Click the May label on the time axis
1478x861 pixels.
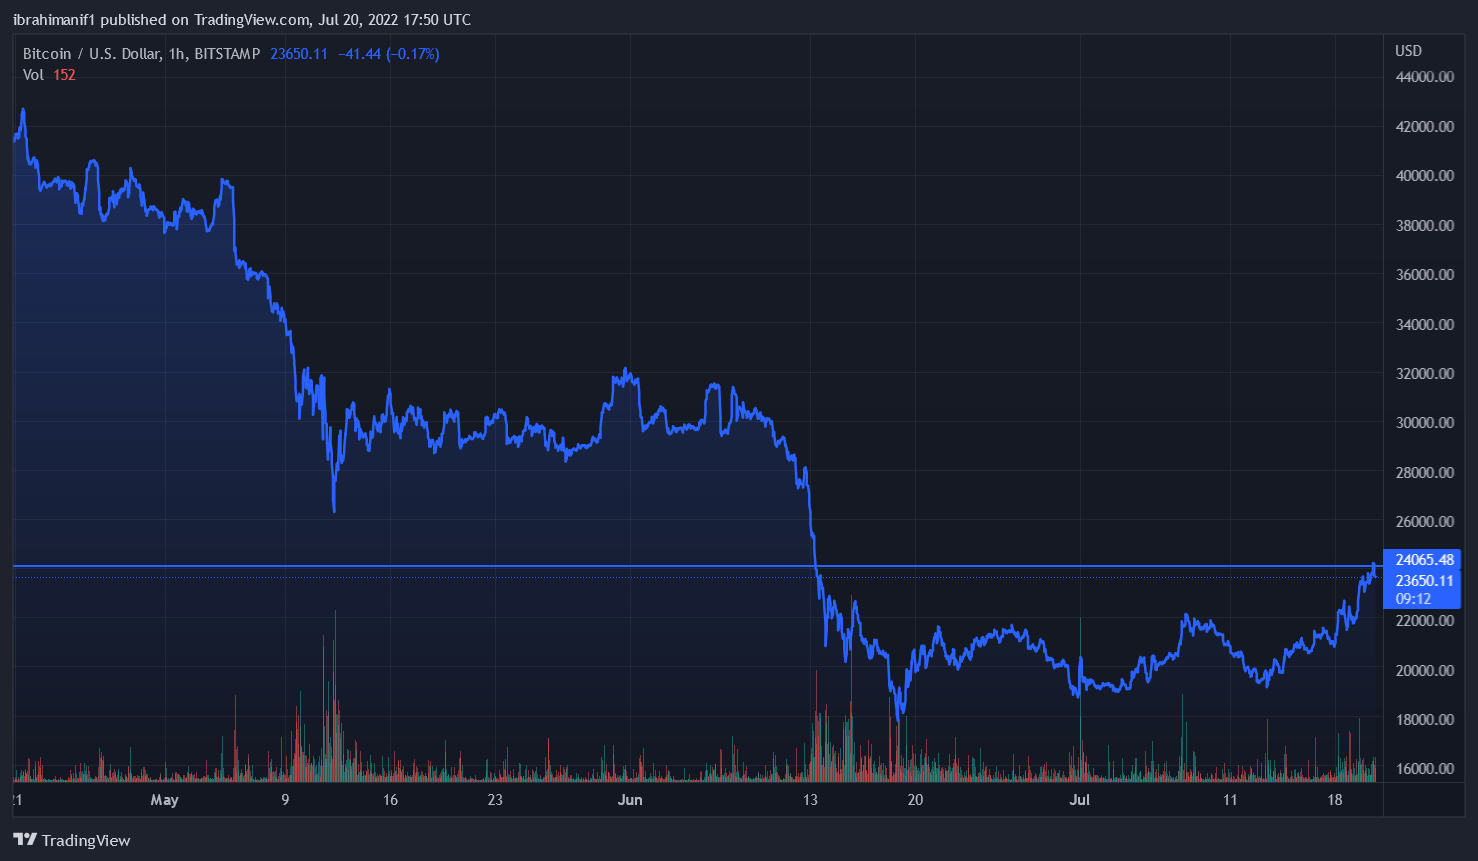(165, 800)
